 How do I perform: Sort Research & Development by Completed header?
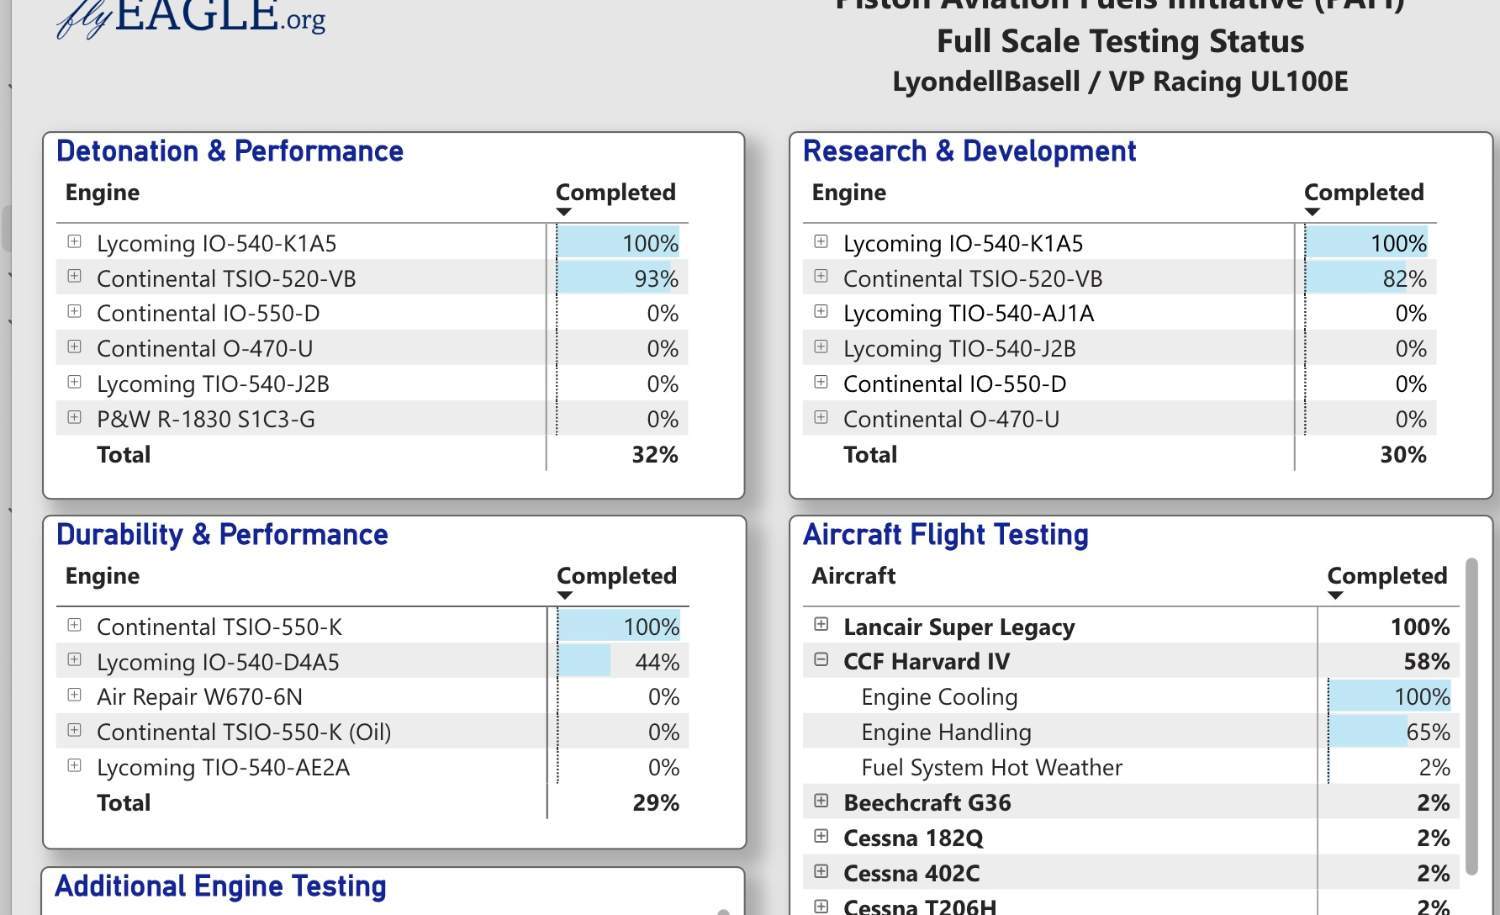(1363, 193)
